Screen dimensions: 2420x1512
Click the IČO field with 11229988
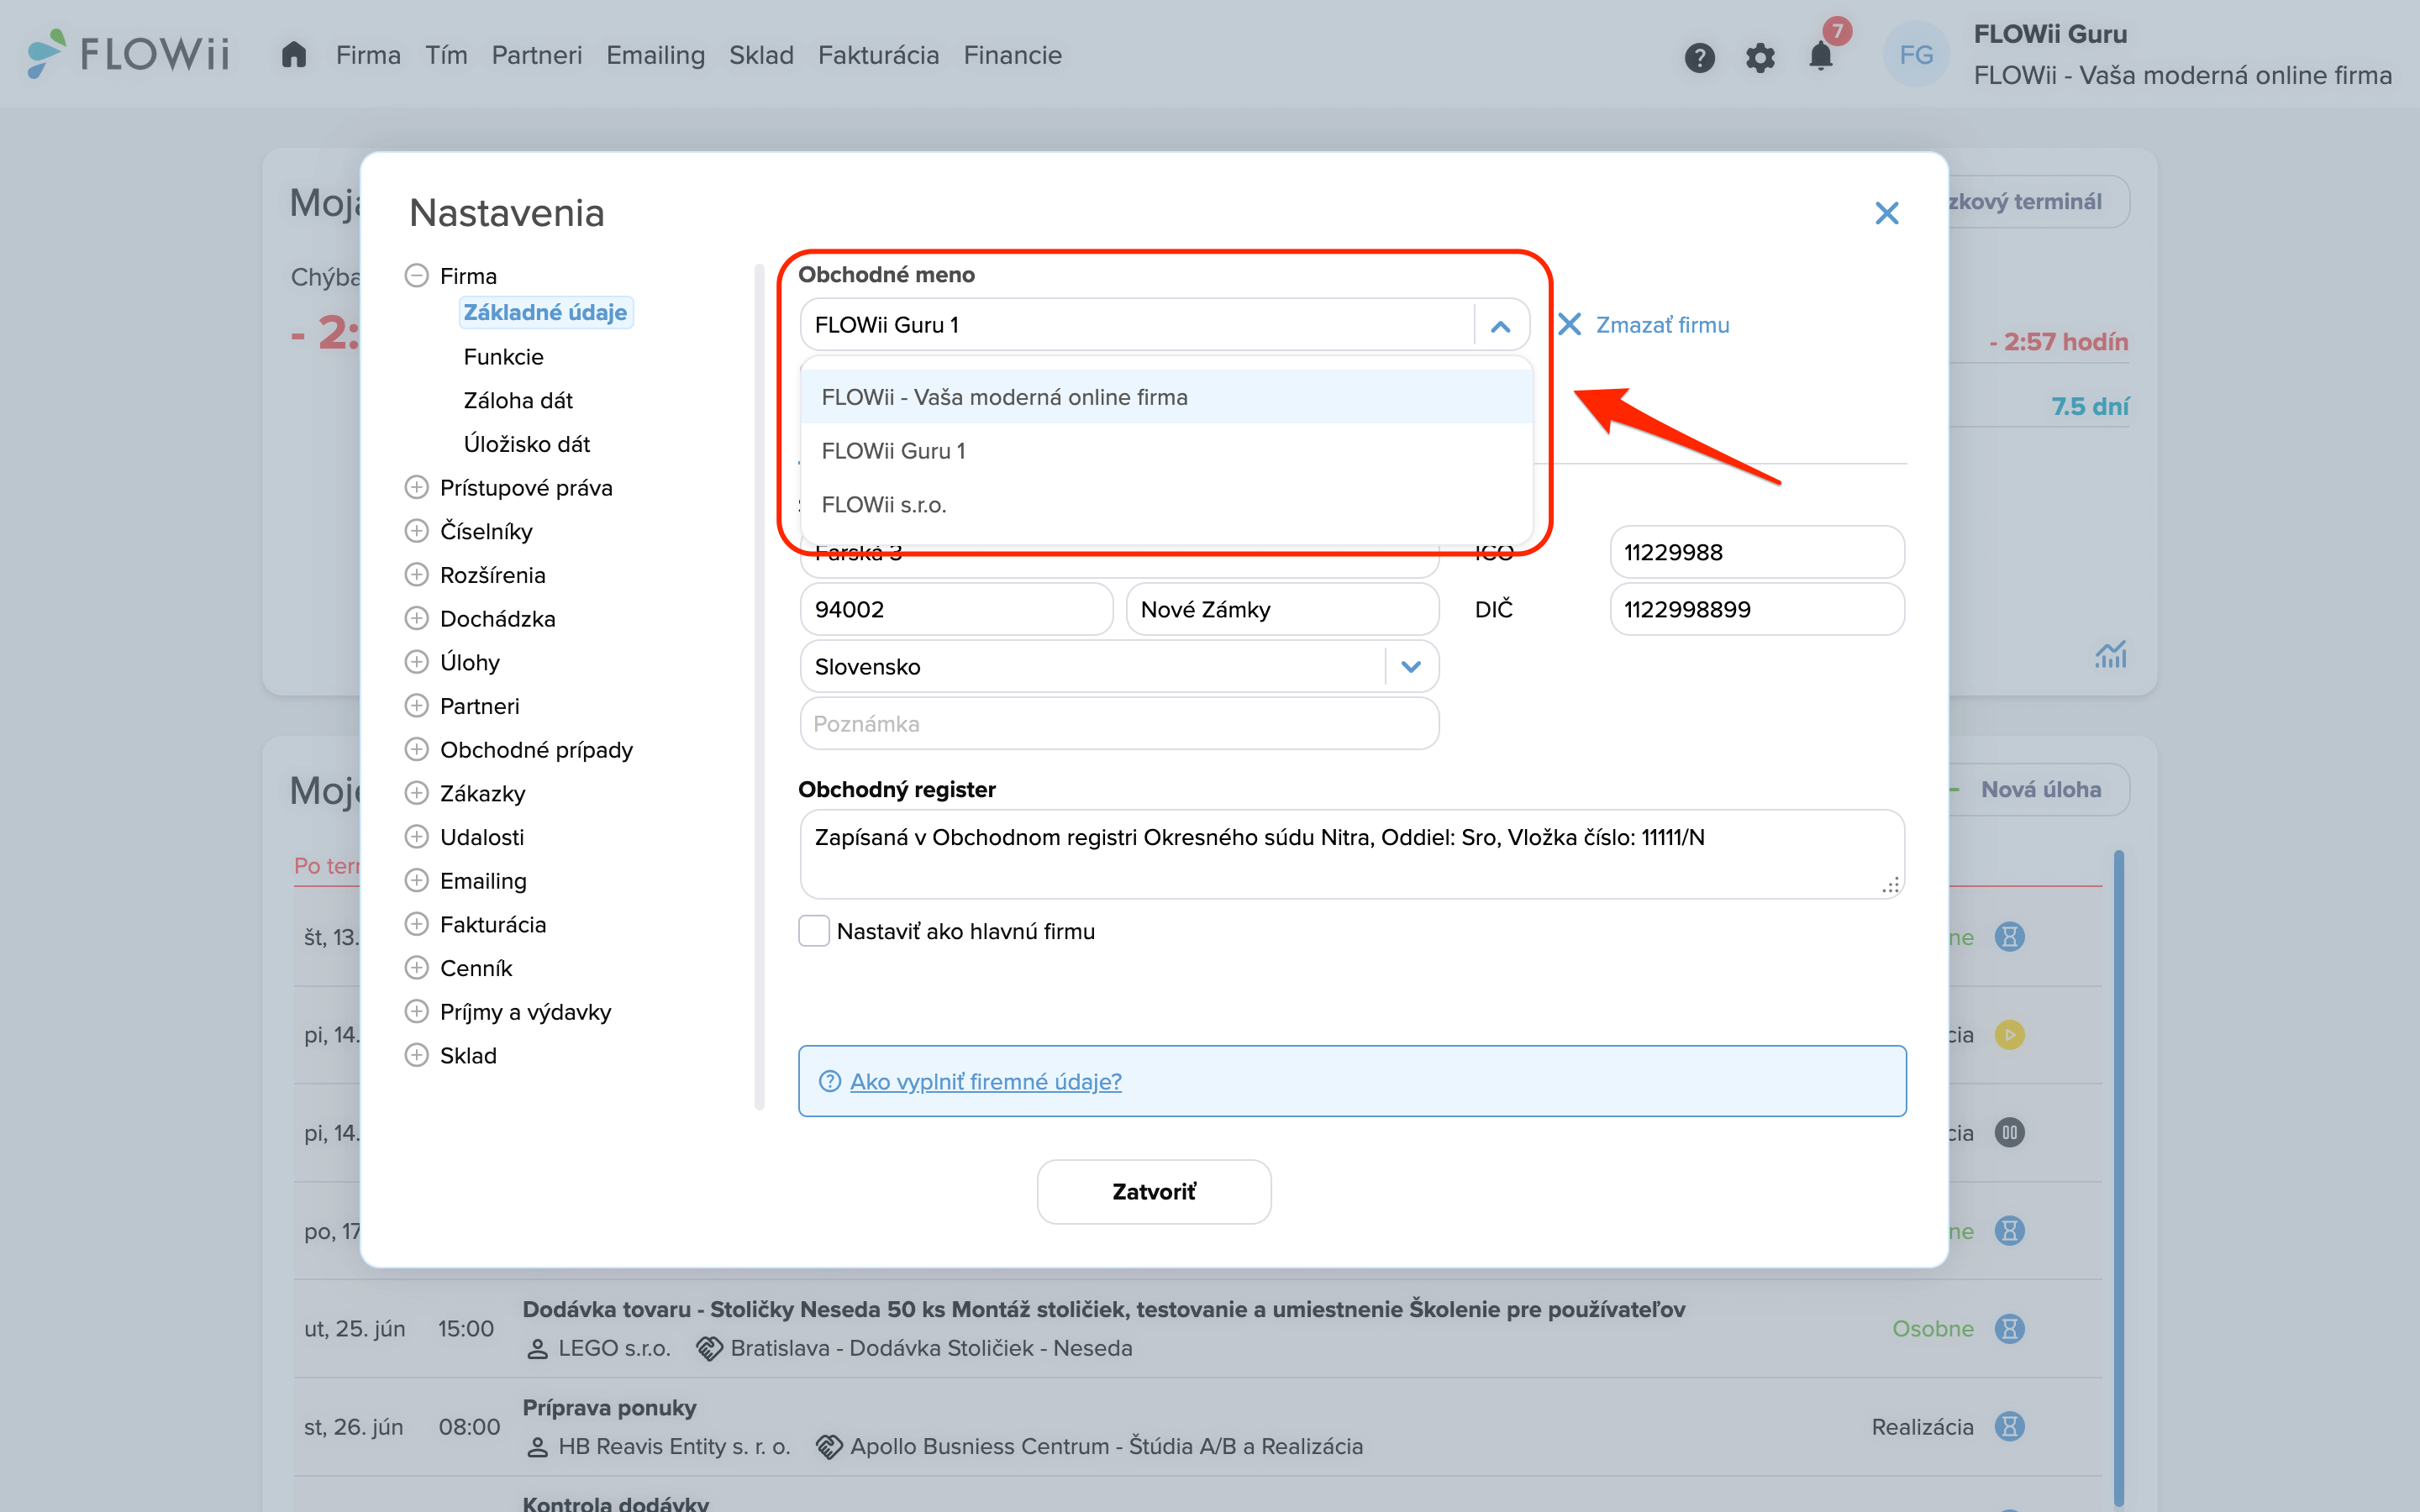1757,552
